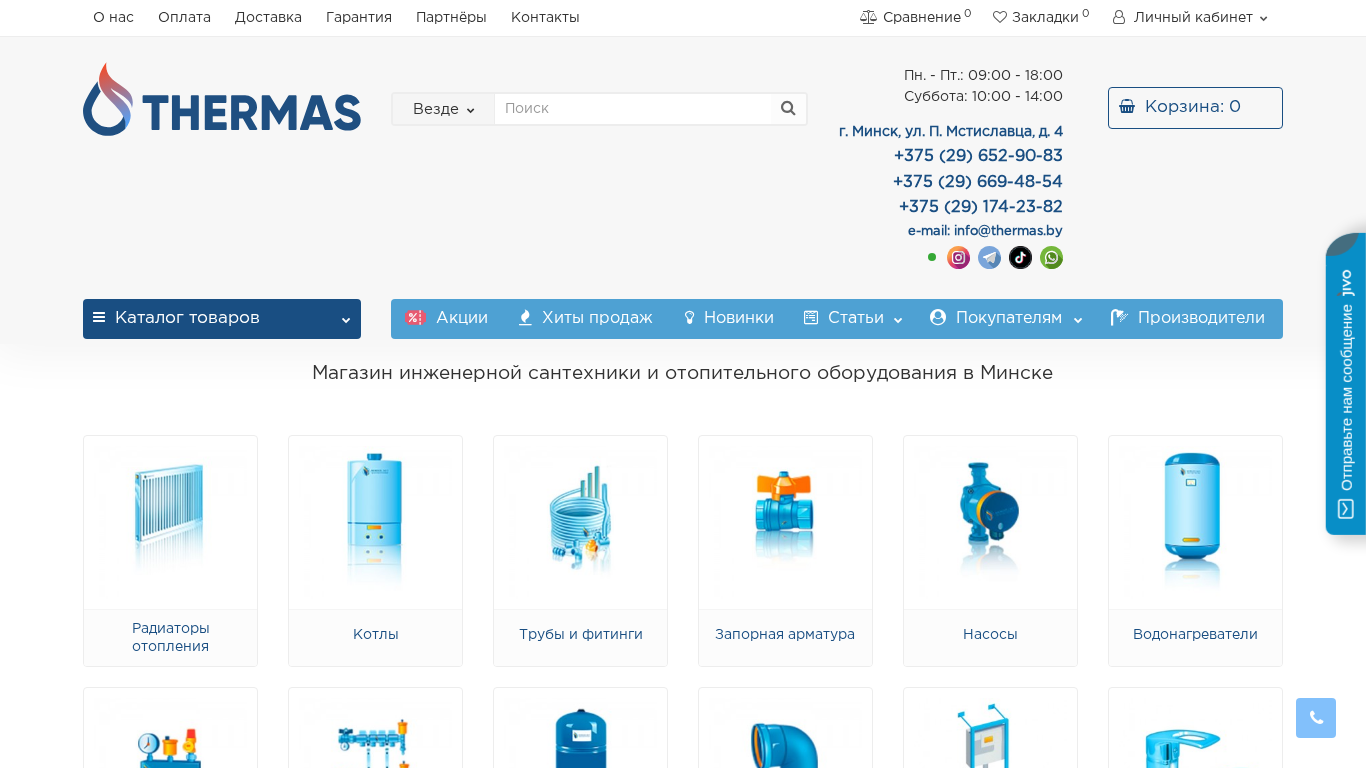Open Сравнение comparison list
Screen dimensions: 1366x768
[916, 17]
